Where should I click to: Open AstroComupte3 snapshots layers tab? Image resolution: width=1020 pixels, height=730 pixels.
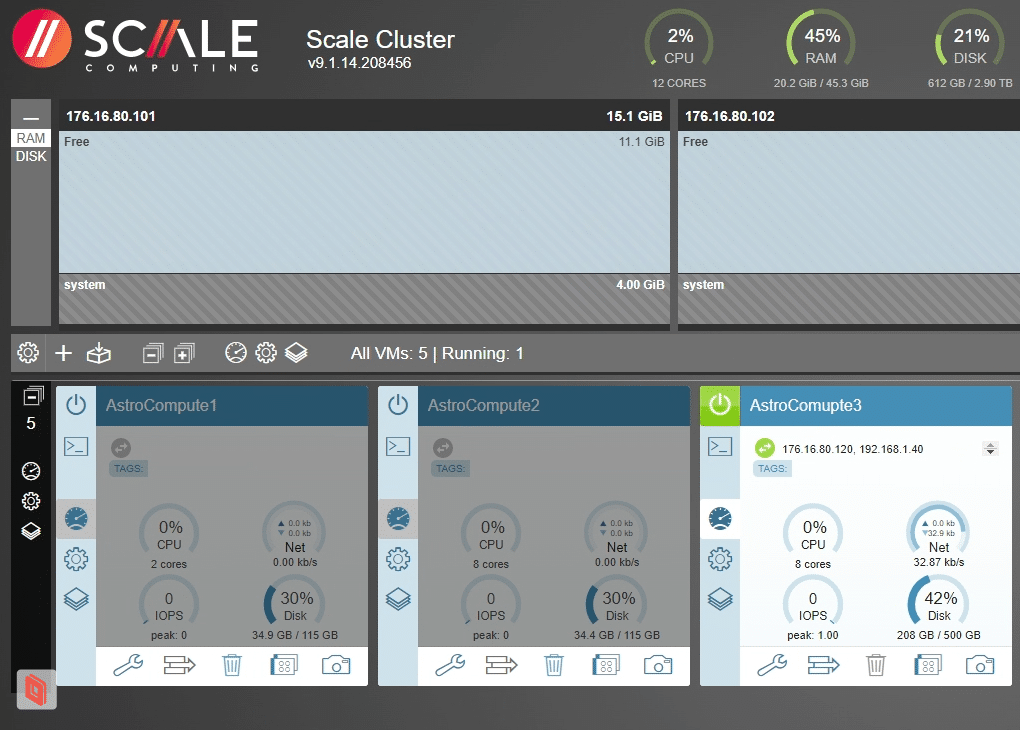719,599
